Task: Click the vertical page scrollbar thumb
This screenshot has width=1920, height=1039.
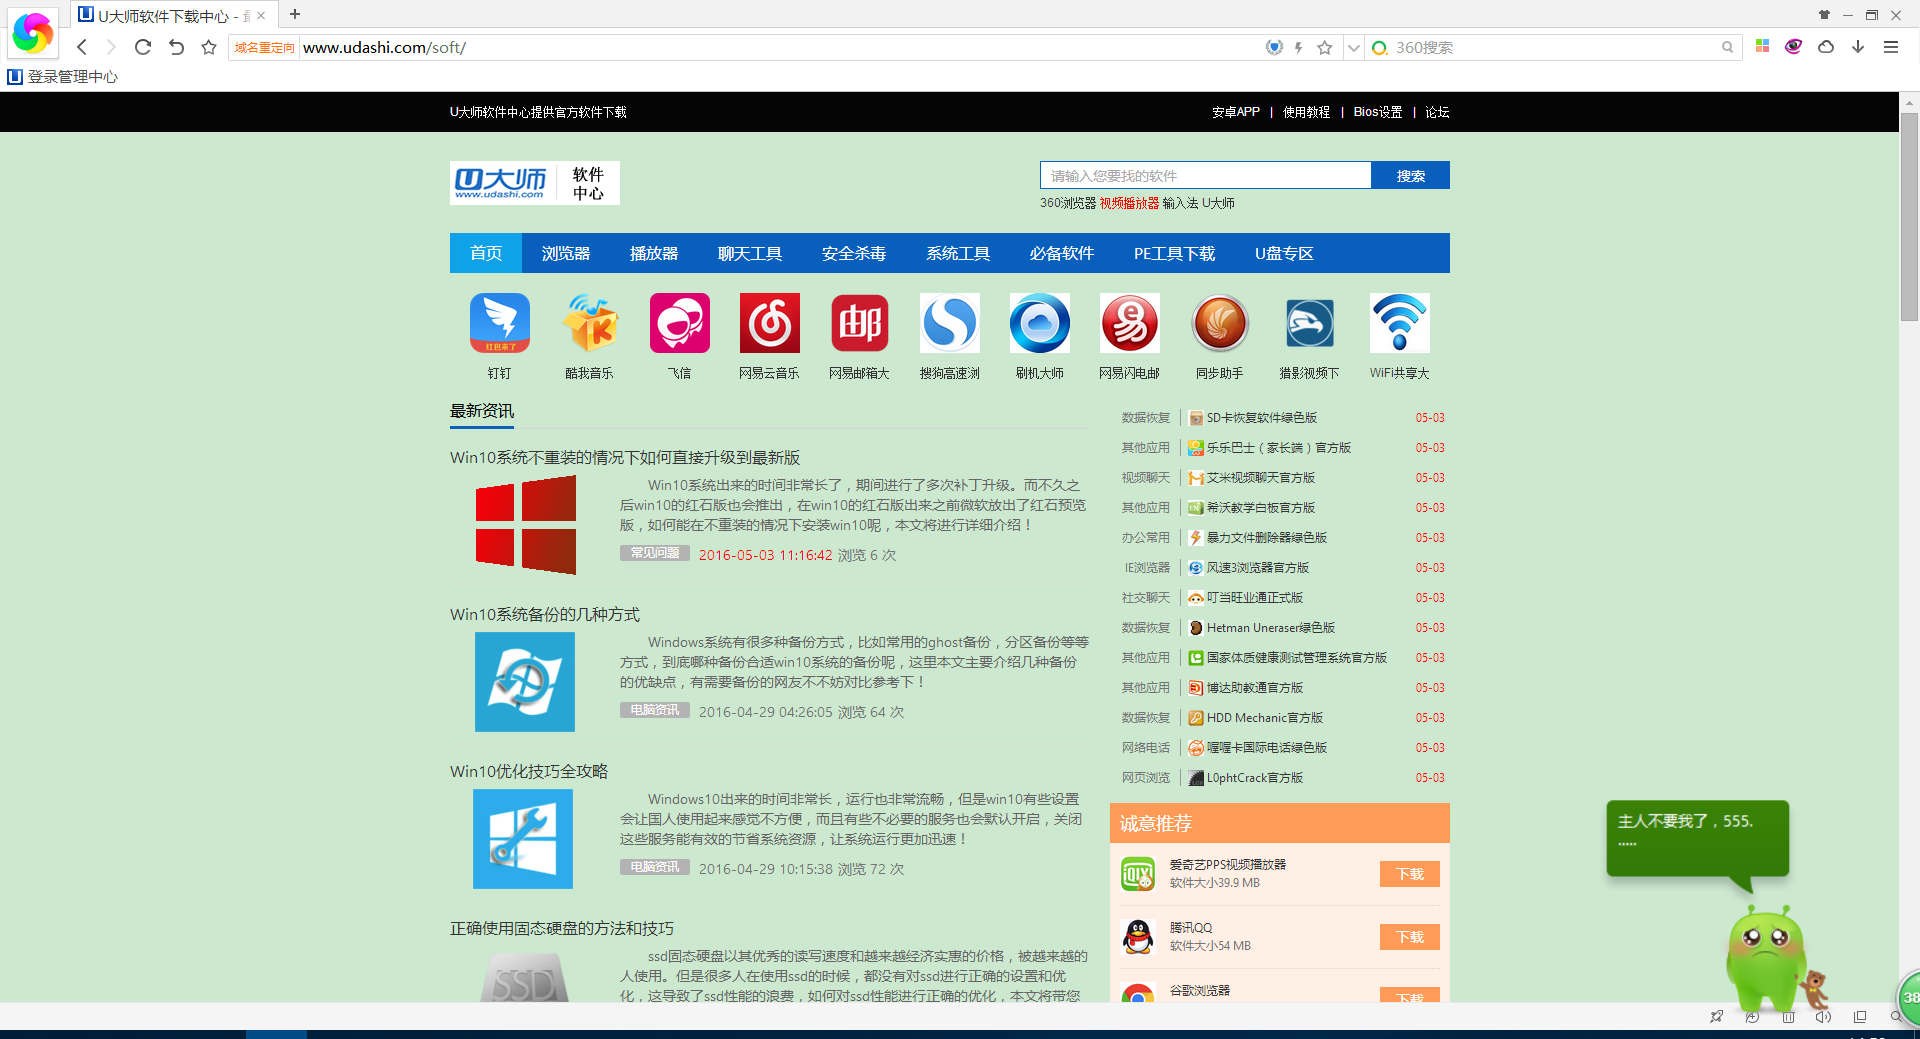Action: tap(1909, 216)
